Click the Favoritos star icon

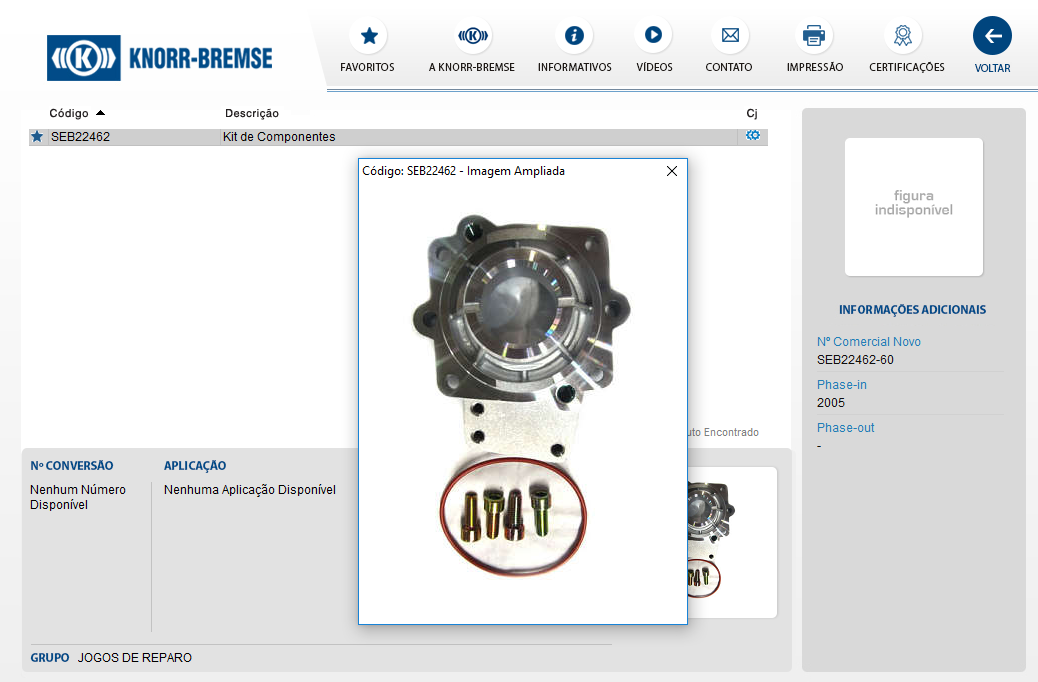368,36
